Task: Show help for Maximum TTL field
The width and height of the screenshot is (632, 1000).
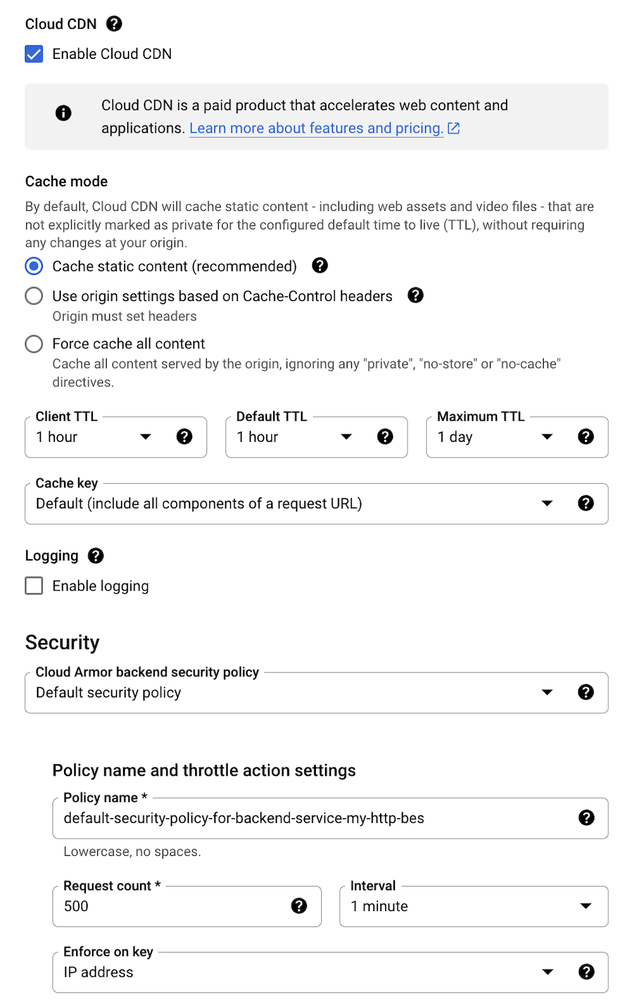Action: 586,437
